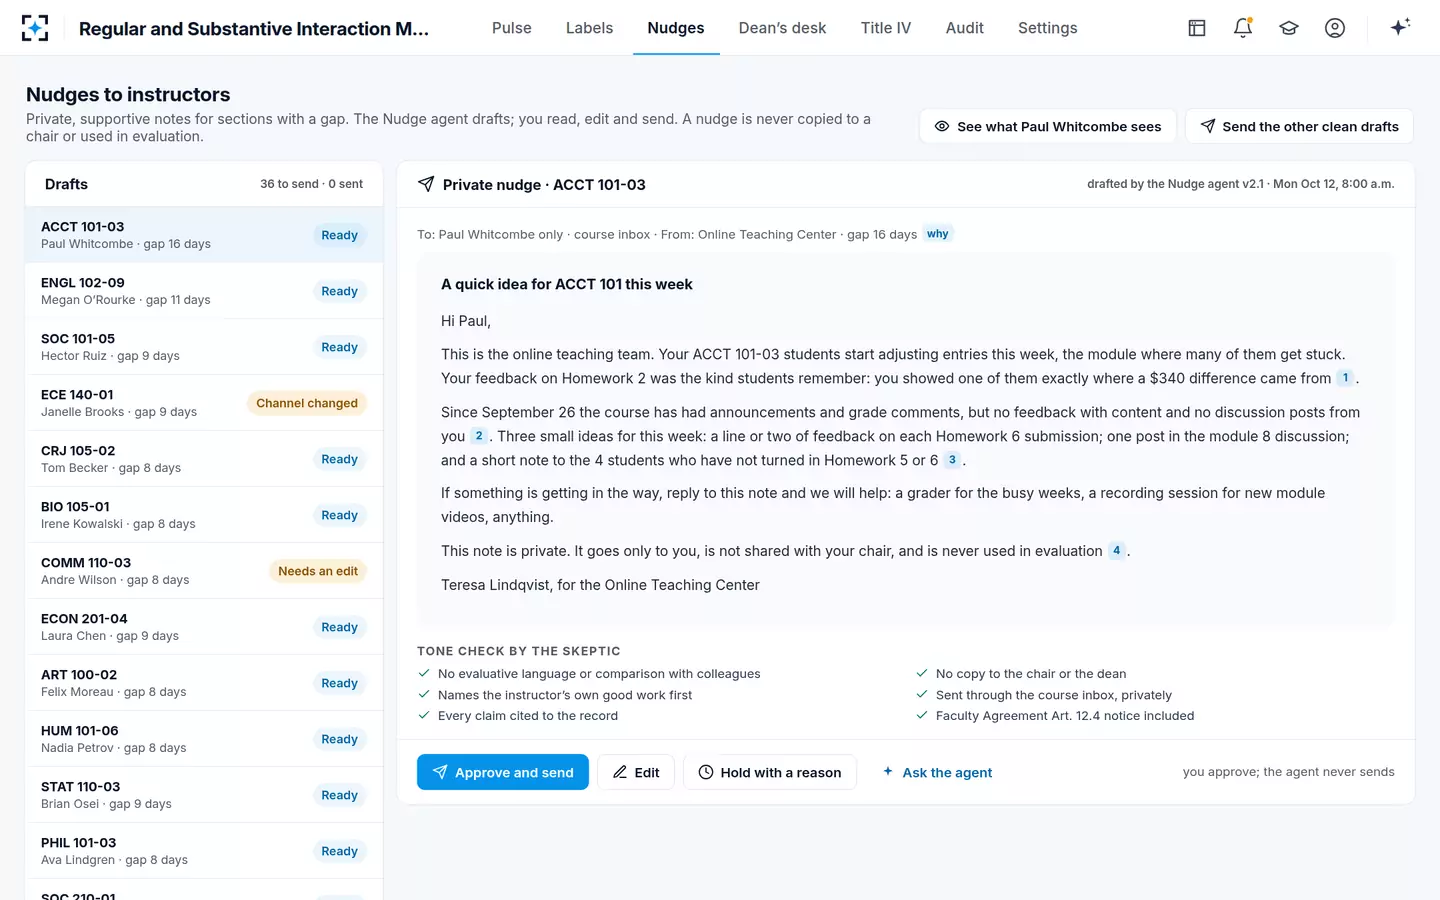This screenshot has height=900, width=1440.
Task: Click citation marker 2 in the note
Action: pos(479,436)
